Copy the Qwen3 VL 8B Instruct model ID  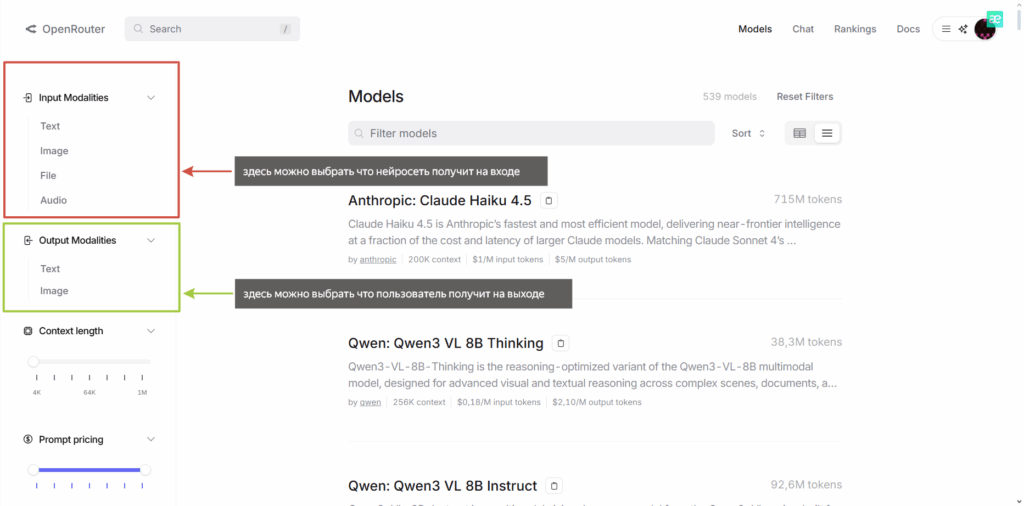tap(555, 486)
